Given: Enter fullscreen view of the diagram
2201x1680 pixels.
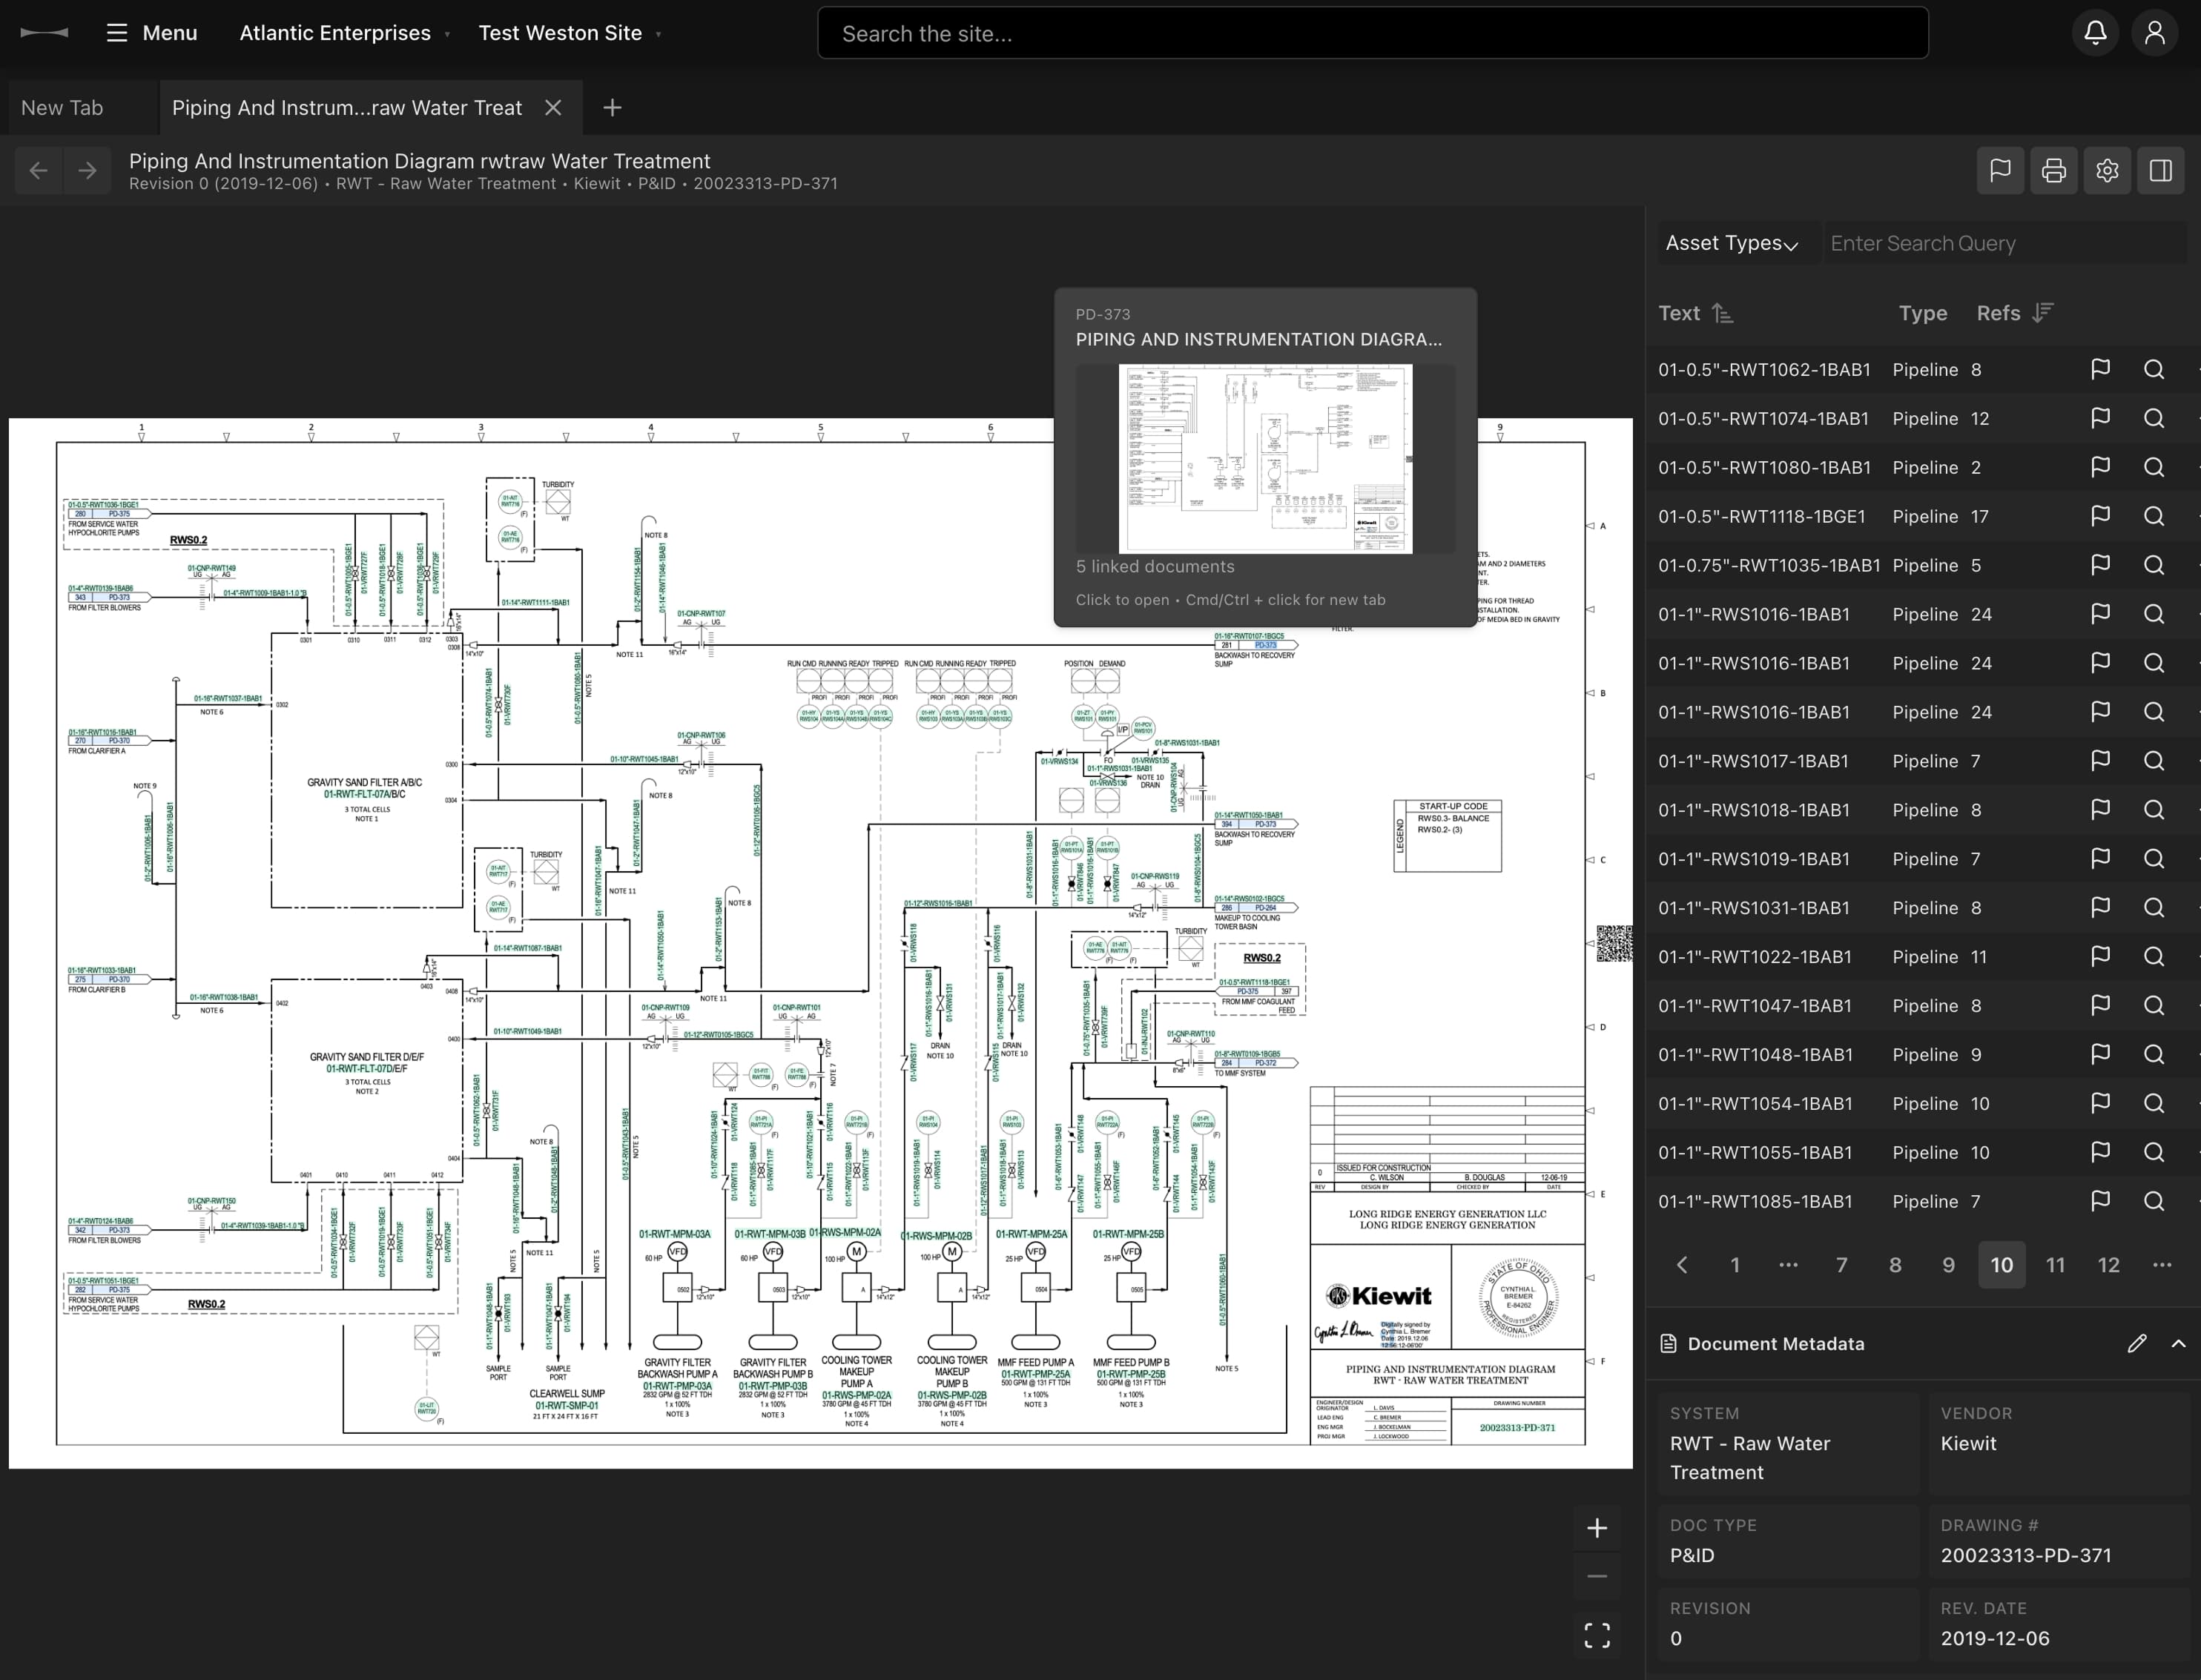Looking at the screenshot, I should coord(1597,1637).
